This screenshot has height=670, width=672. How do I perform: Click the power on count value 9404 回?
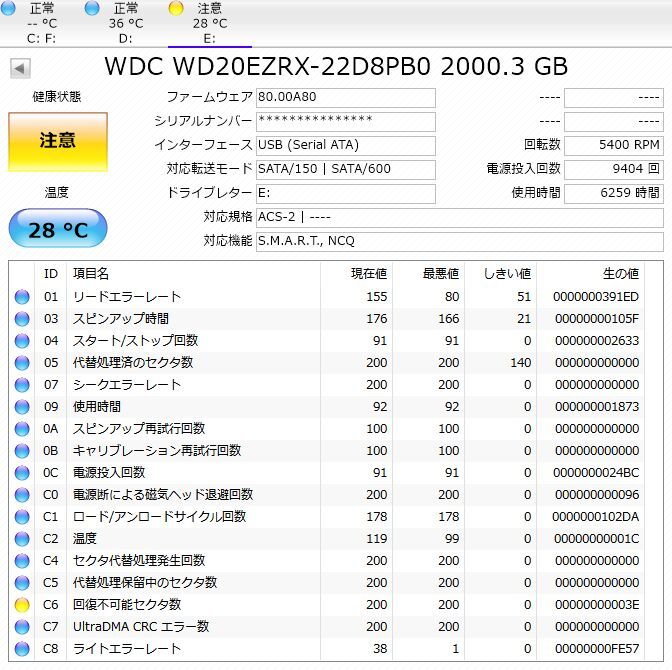tap(614, 170)
